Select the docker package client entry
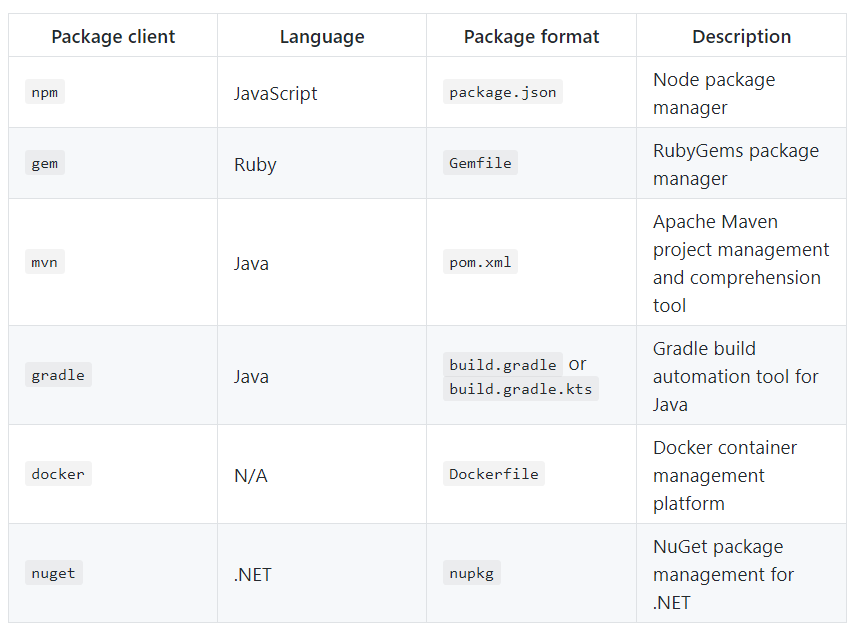 (58, 474)
